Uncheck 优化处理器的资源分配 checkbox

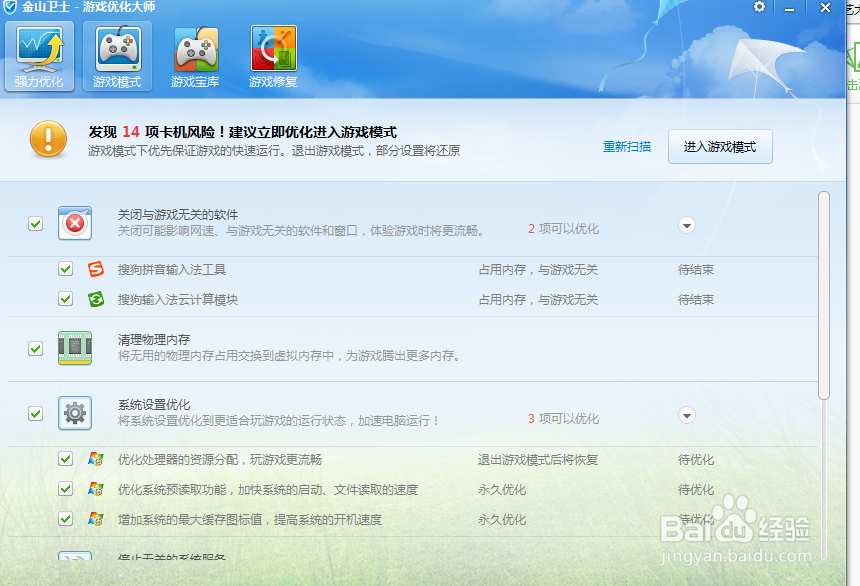(x=66, y=459)
